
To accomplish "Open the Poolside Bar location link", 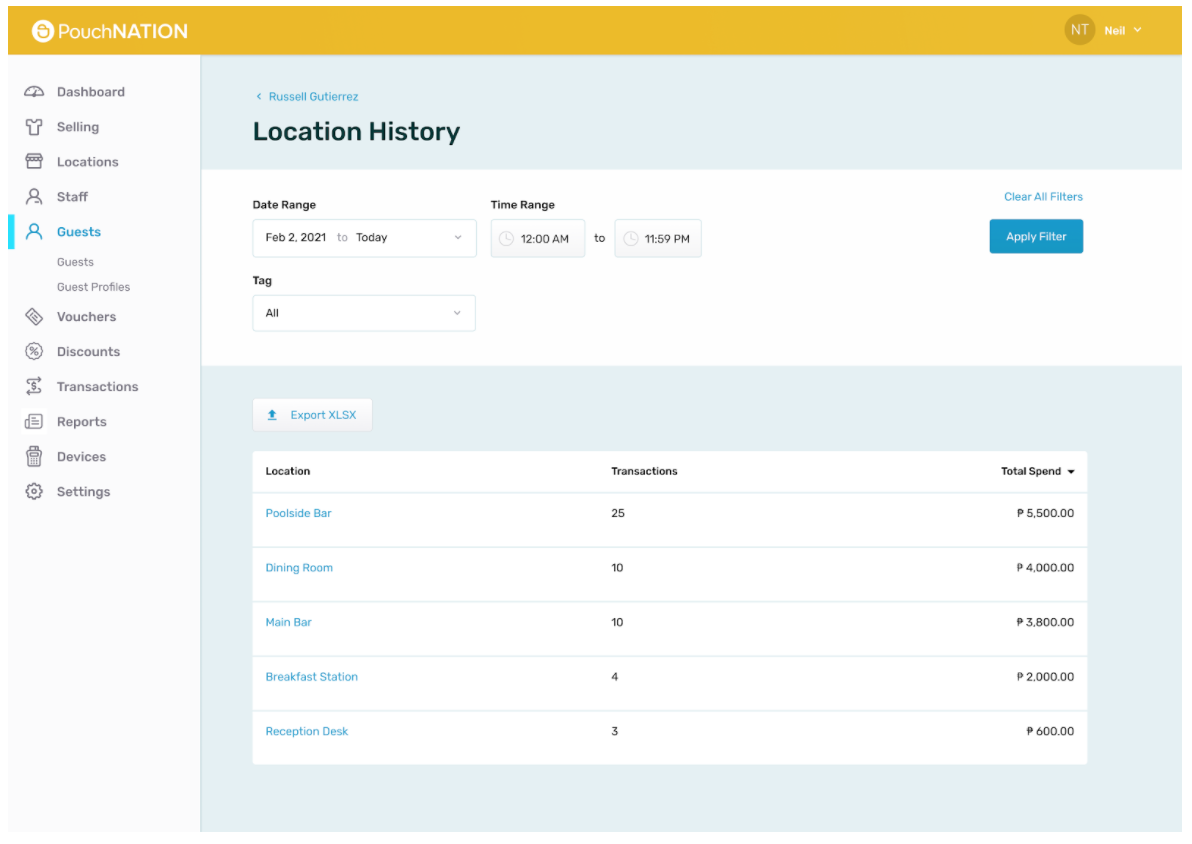I will point(298,513).
